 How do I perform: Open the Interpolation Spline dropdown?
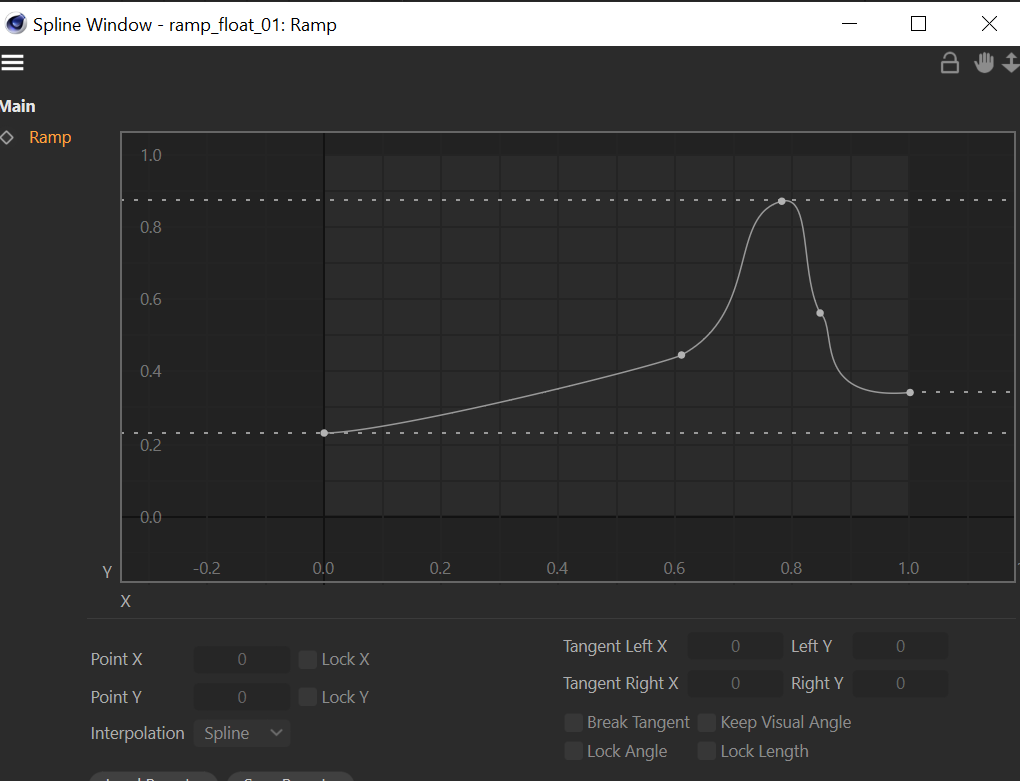pos(242,733)
